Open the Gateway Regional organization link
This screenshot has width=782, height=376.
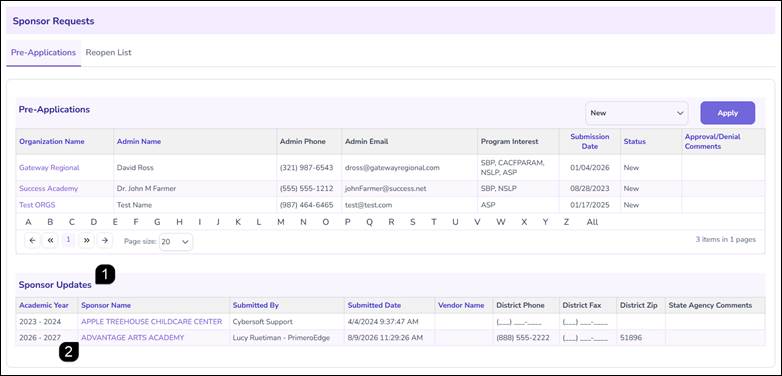tap(49, 168)
